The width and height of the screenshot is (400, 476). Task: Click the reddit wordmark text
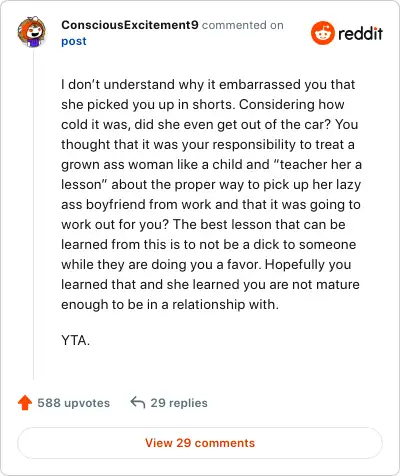pos(360,33)
